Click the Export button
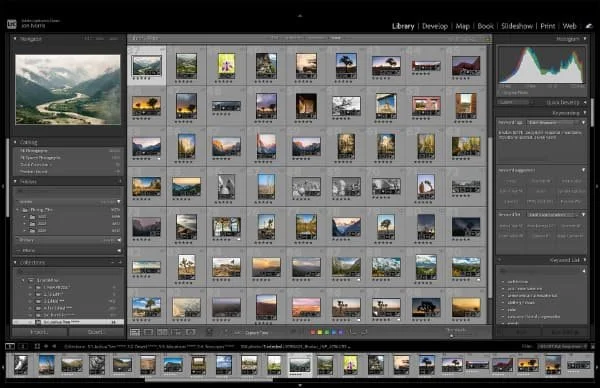This screenshot has width=600, height=388. (x=95, y=332)
